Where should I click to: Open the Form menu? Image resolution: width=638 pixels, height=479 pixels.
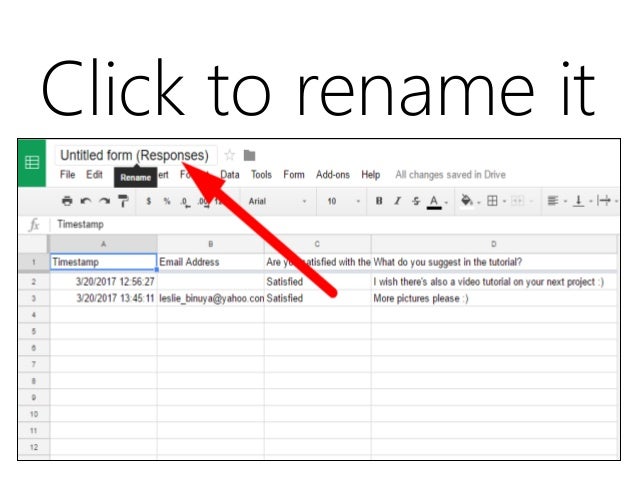(x=293, y=175)
